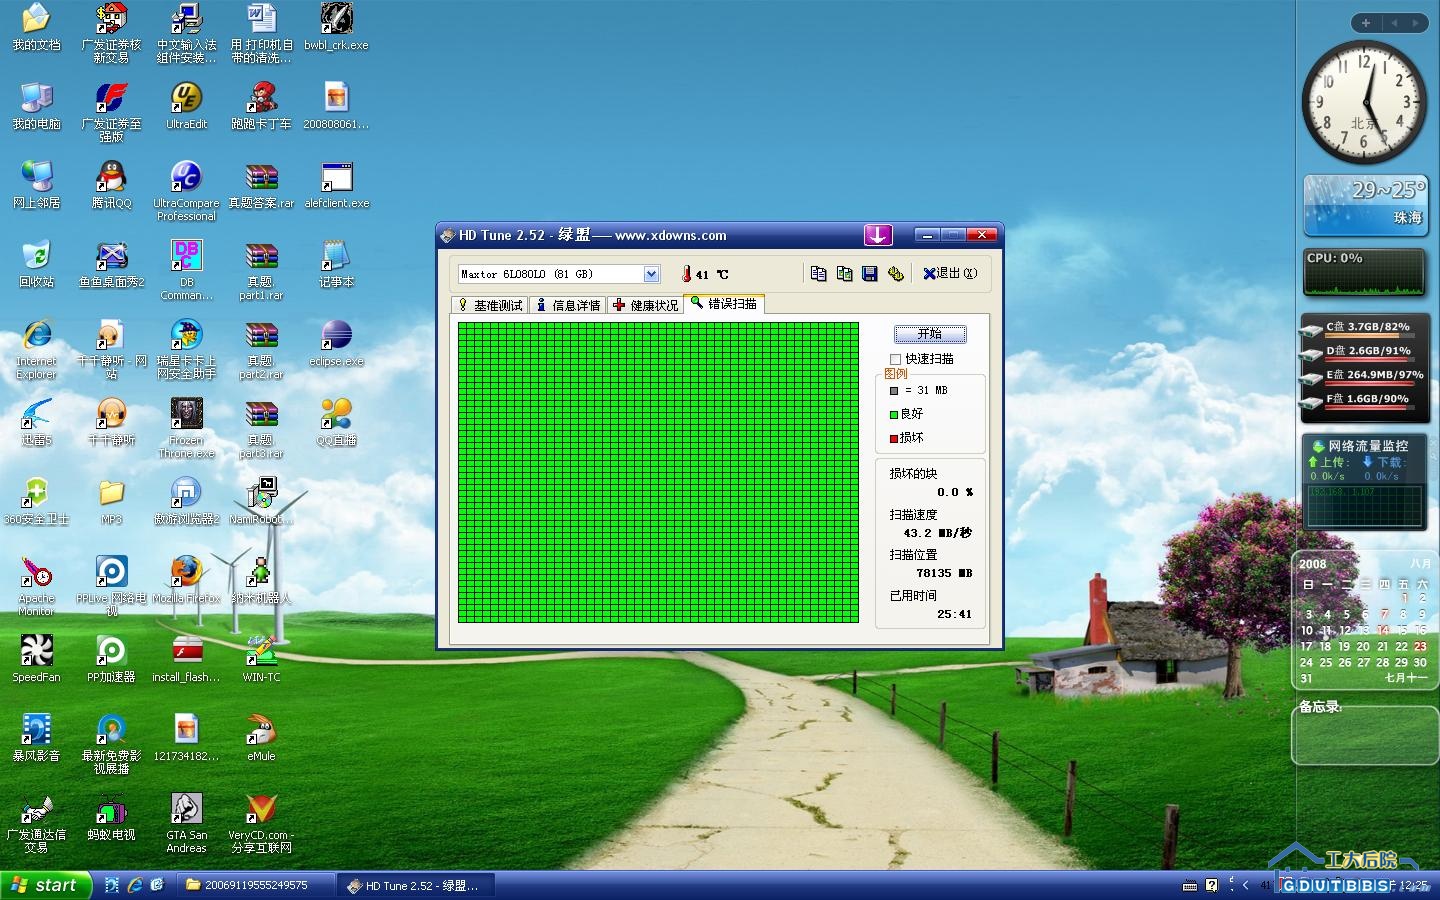Open the 记事本 notepad shortcut

tap(336, 264)
